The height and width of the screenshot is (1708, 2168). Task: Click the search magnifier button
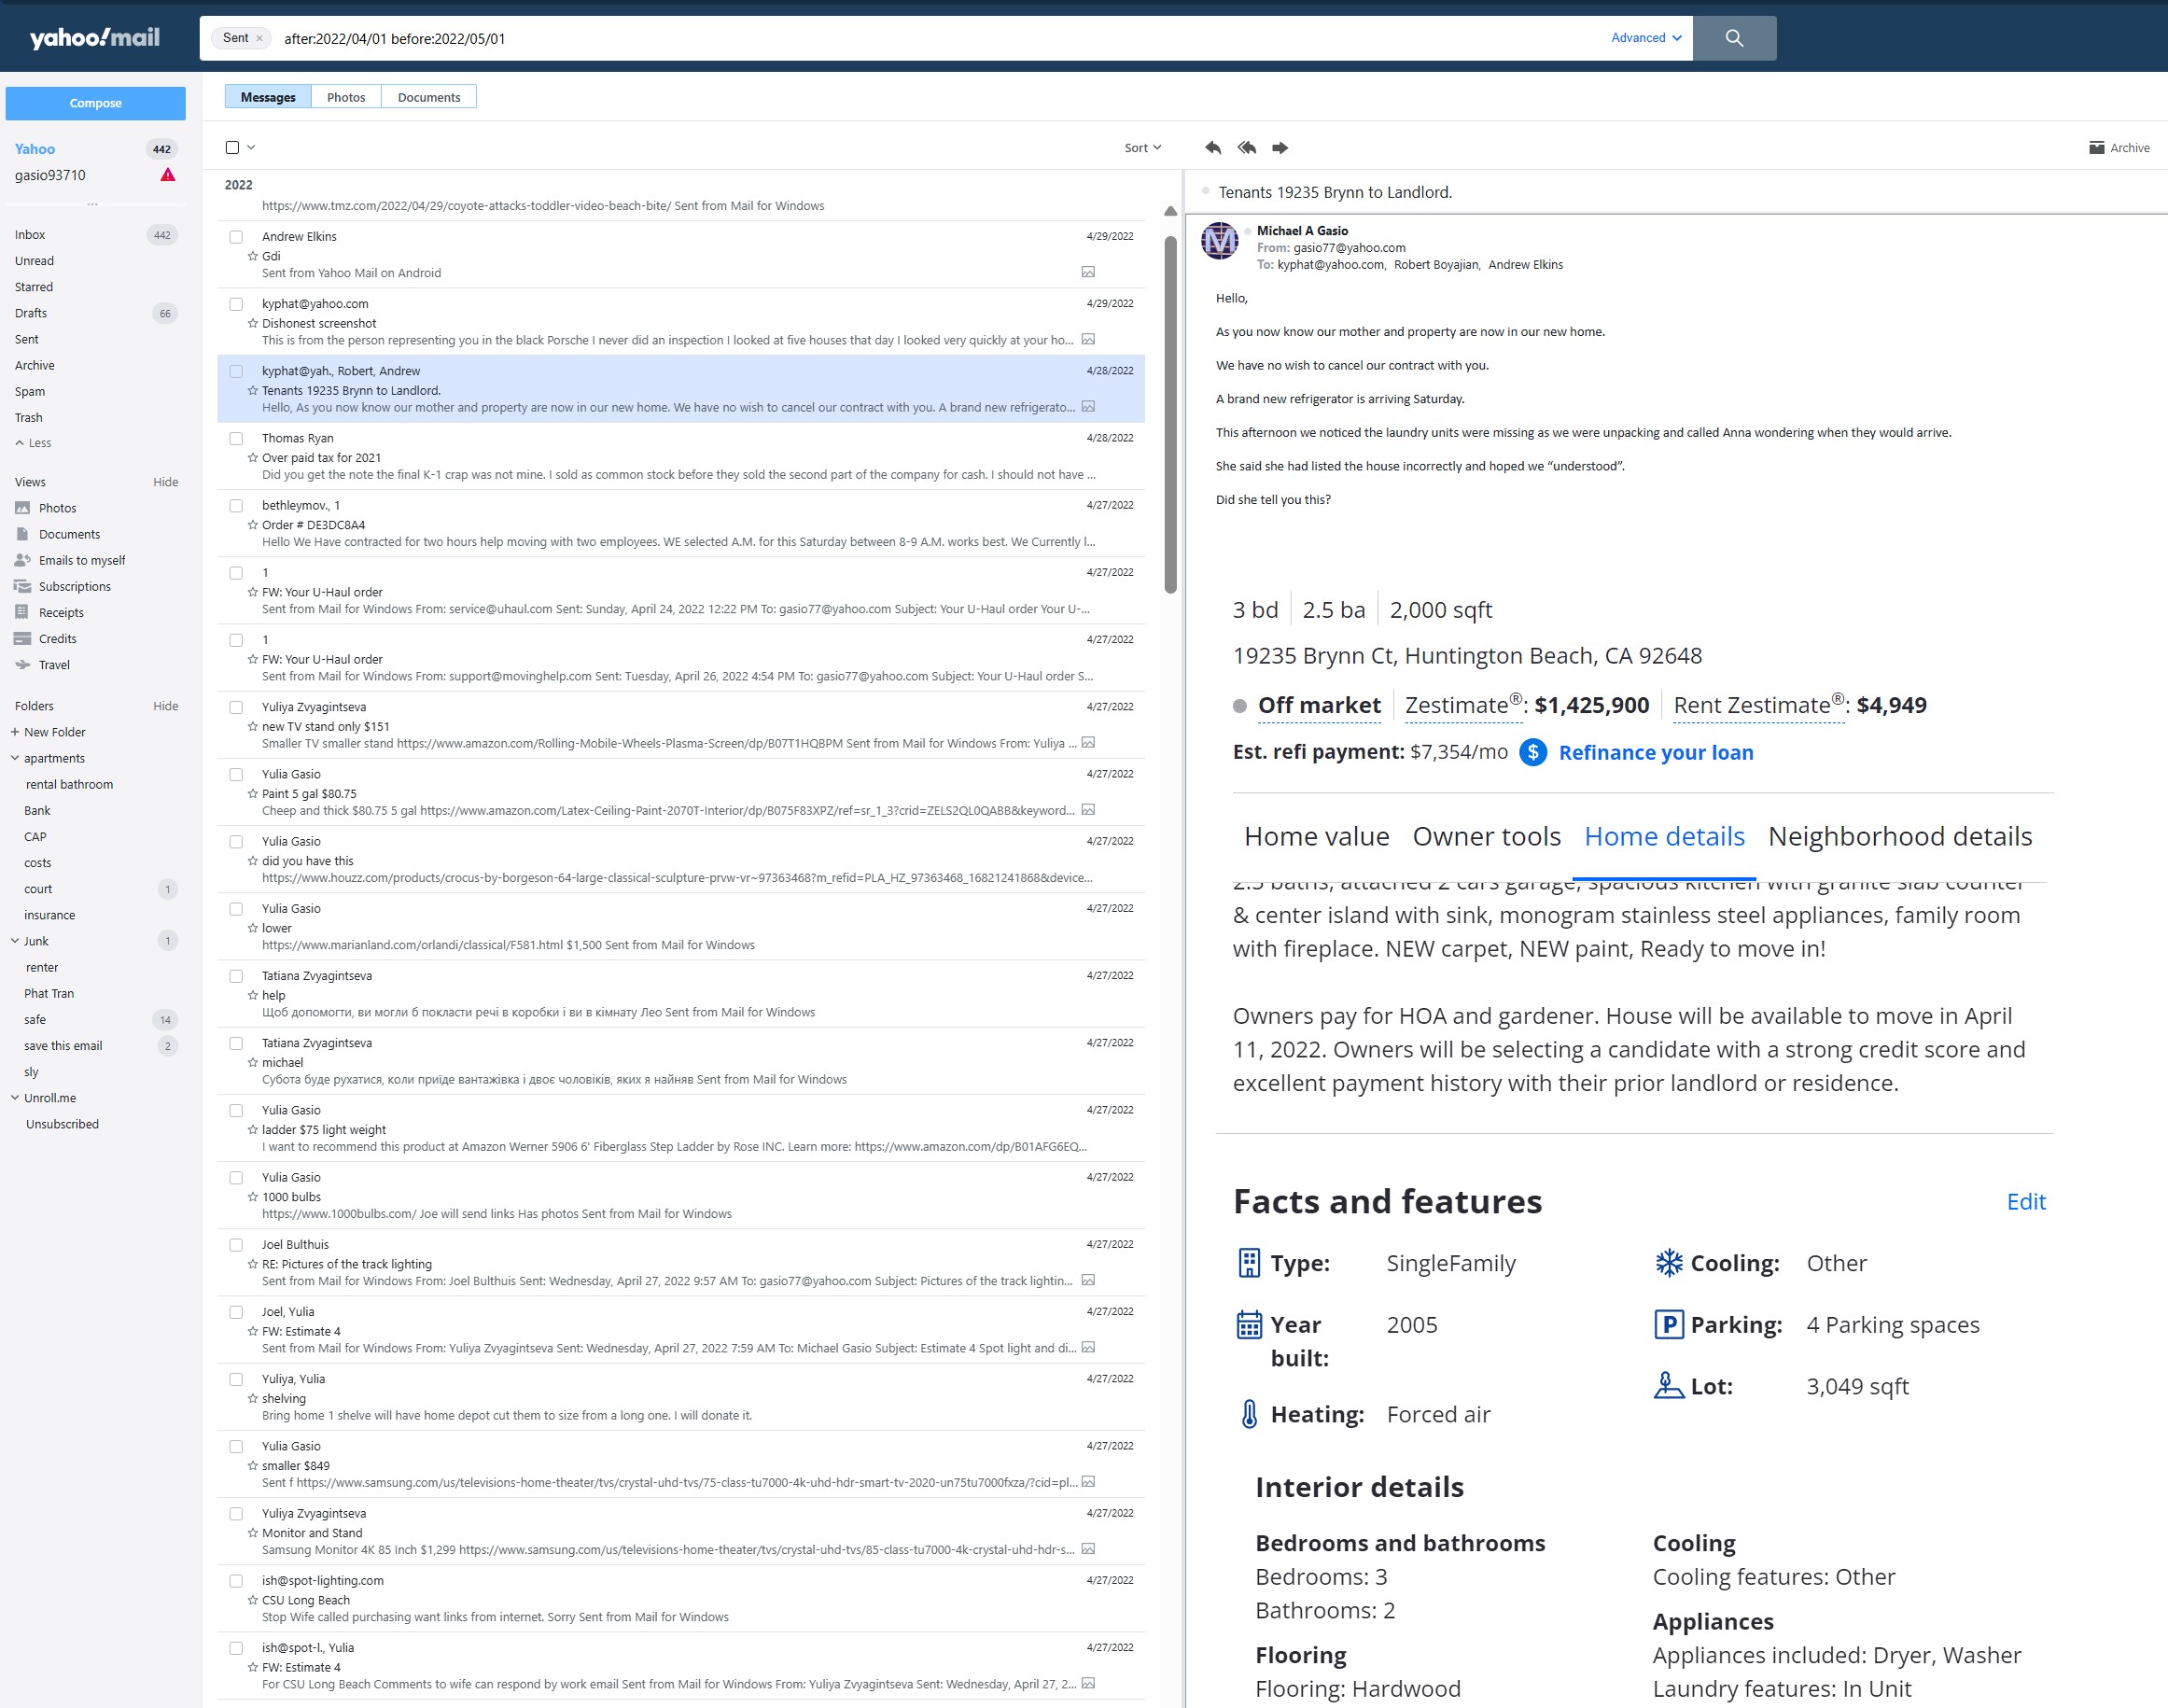(x=1734, y=38)
